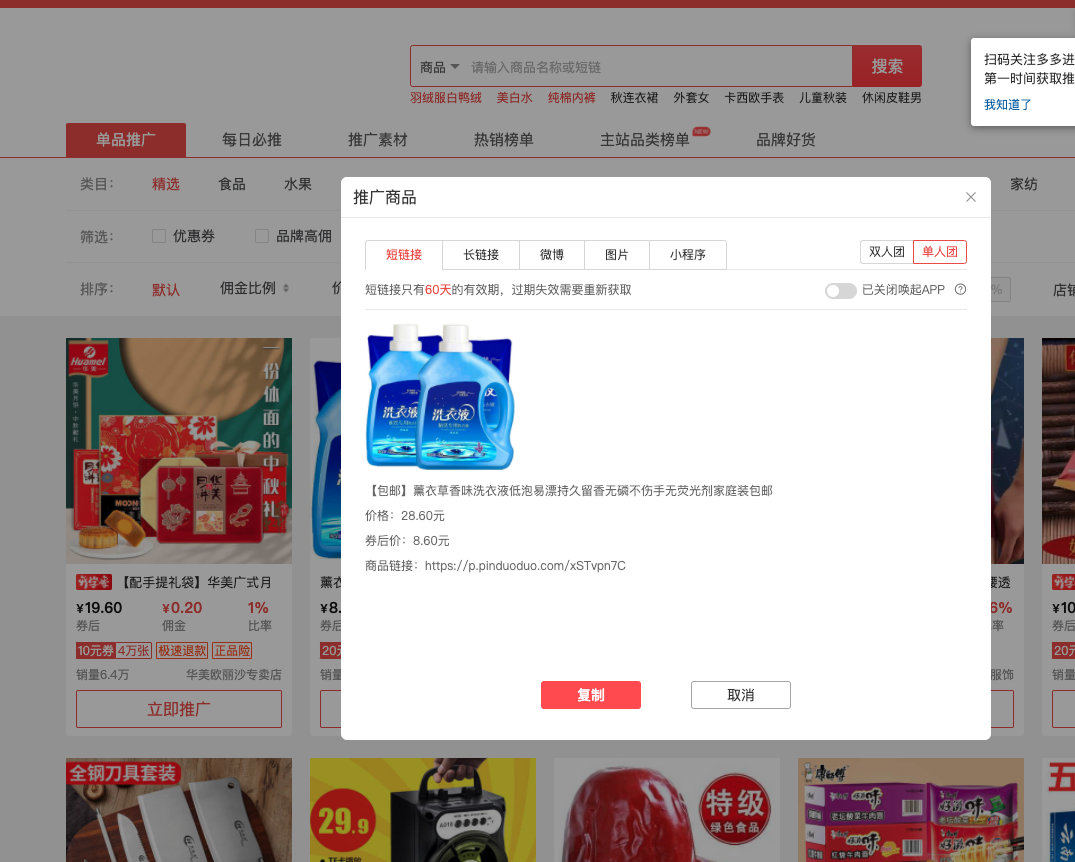This screenshot has width=1075, height=862.
Task: Click the 儿童秋装 keyword
Action: pos(823,98)
